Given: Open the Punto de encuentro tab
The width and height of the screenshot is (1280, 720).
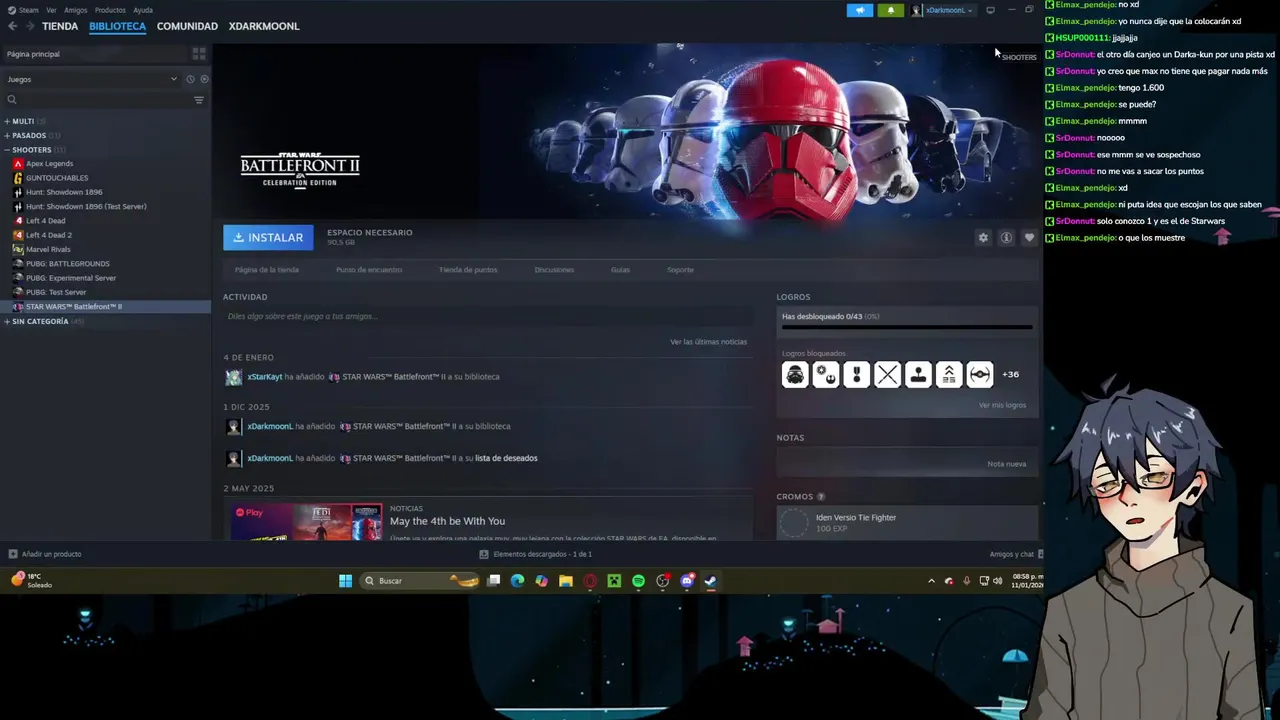Looking at the screenshot, I should coord(369,270).
